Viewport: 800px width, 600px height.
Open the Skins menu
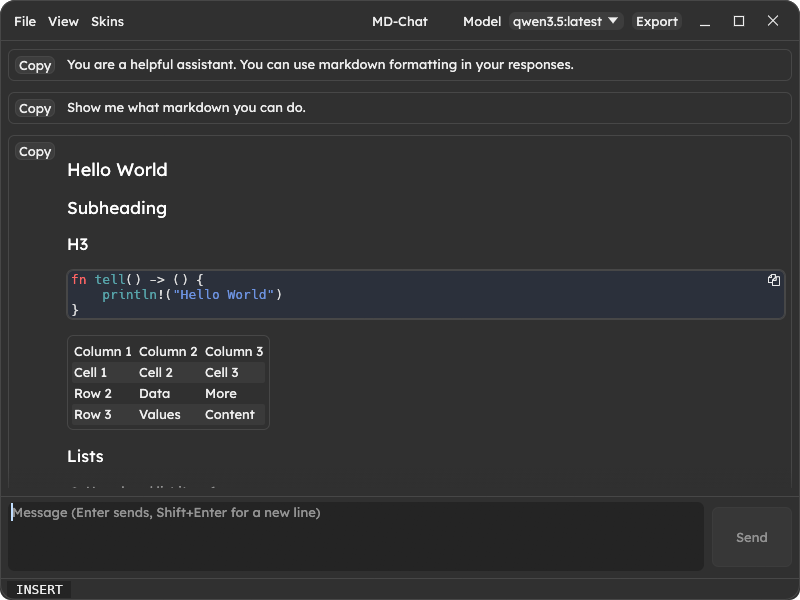pyautogui.click(x=107, y=21)
